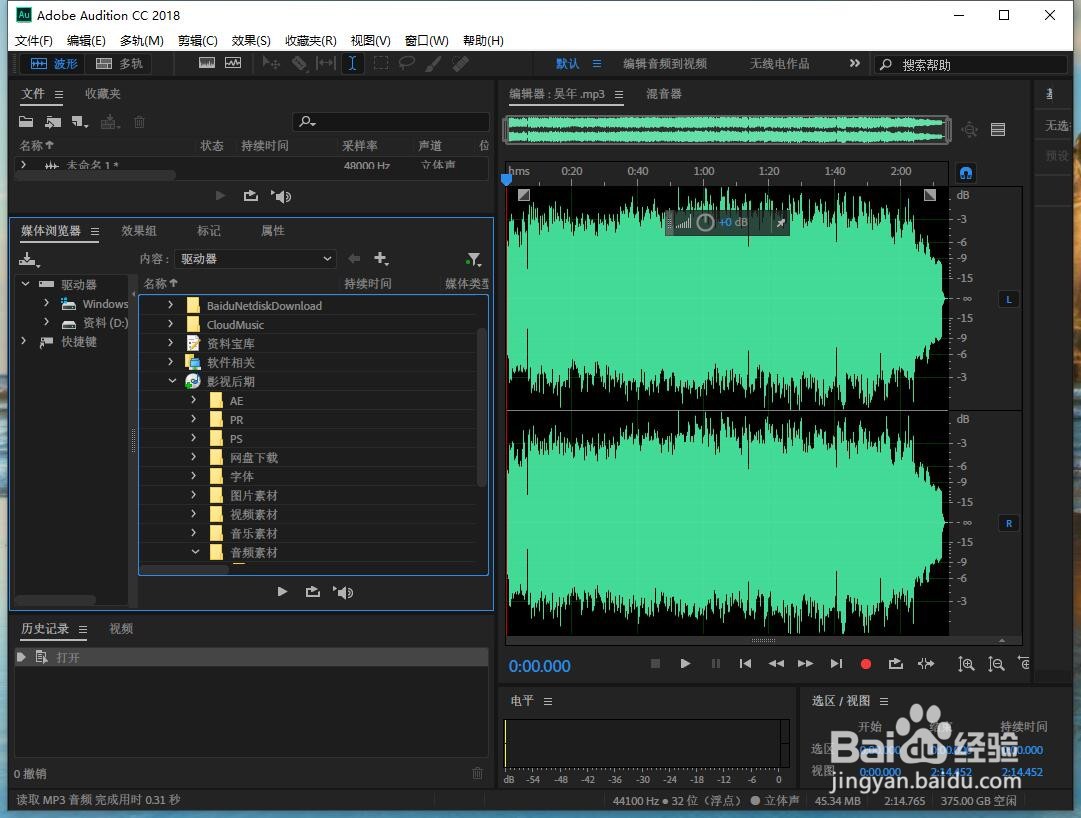Expand the BaiduNetdiskDownload folder
1081x818 pixels.
(170, 305)
